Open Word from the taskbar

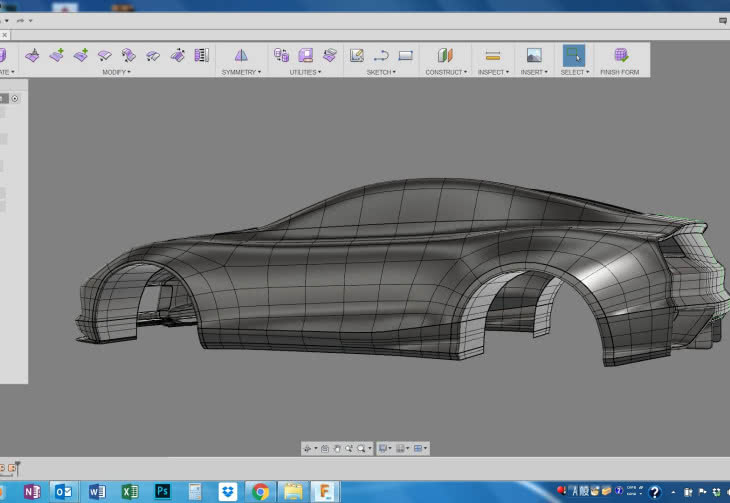pyautogui.click(x=97, y=491)
